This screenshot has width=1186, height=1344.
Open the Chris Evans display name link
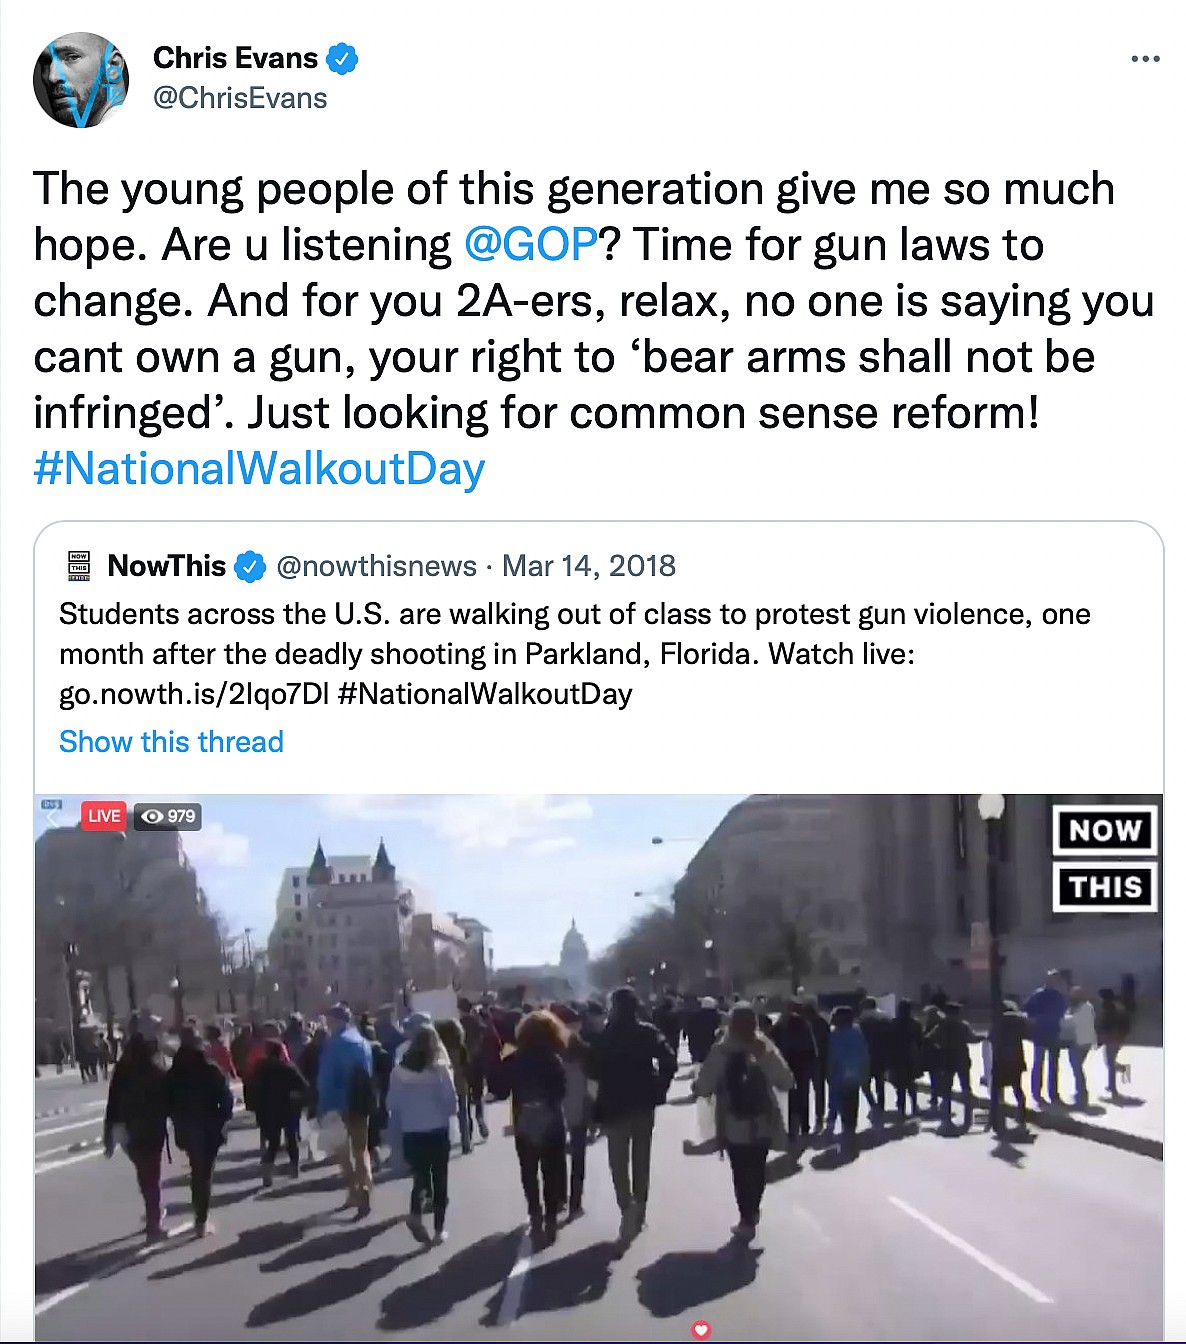[x=235, y=58]
